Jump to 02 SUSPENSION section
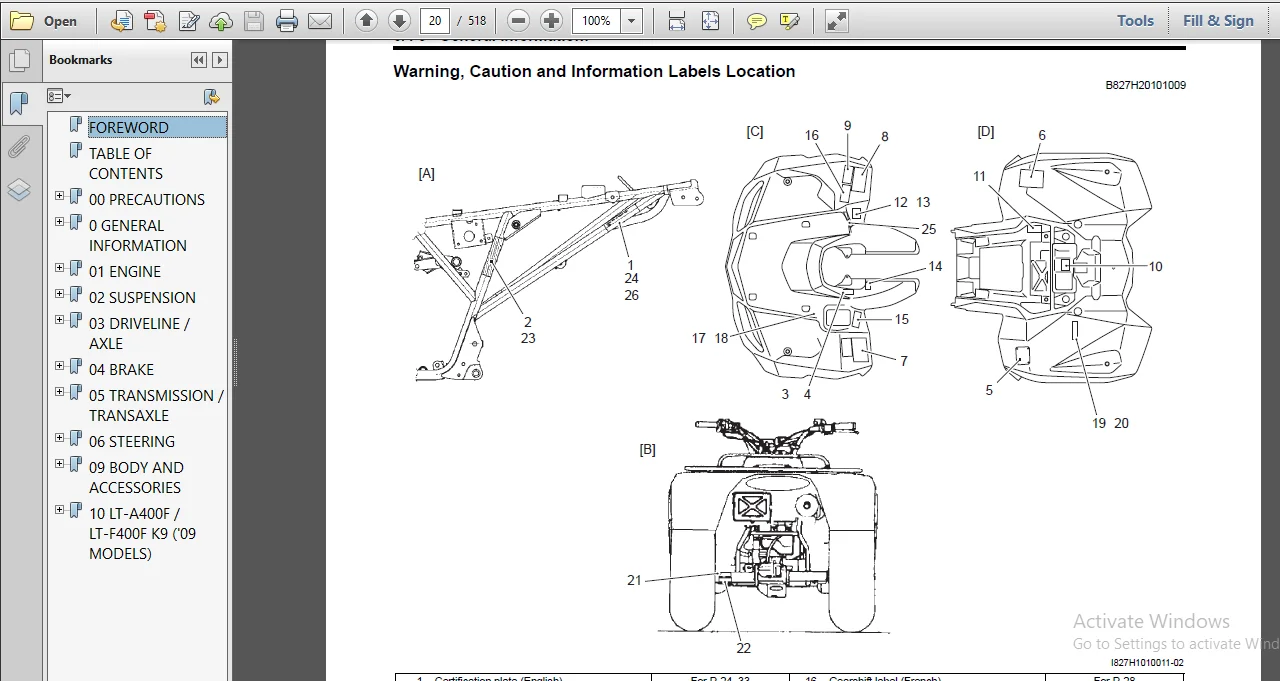 (142, 297)
